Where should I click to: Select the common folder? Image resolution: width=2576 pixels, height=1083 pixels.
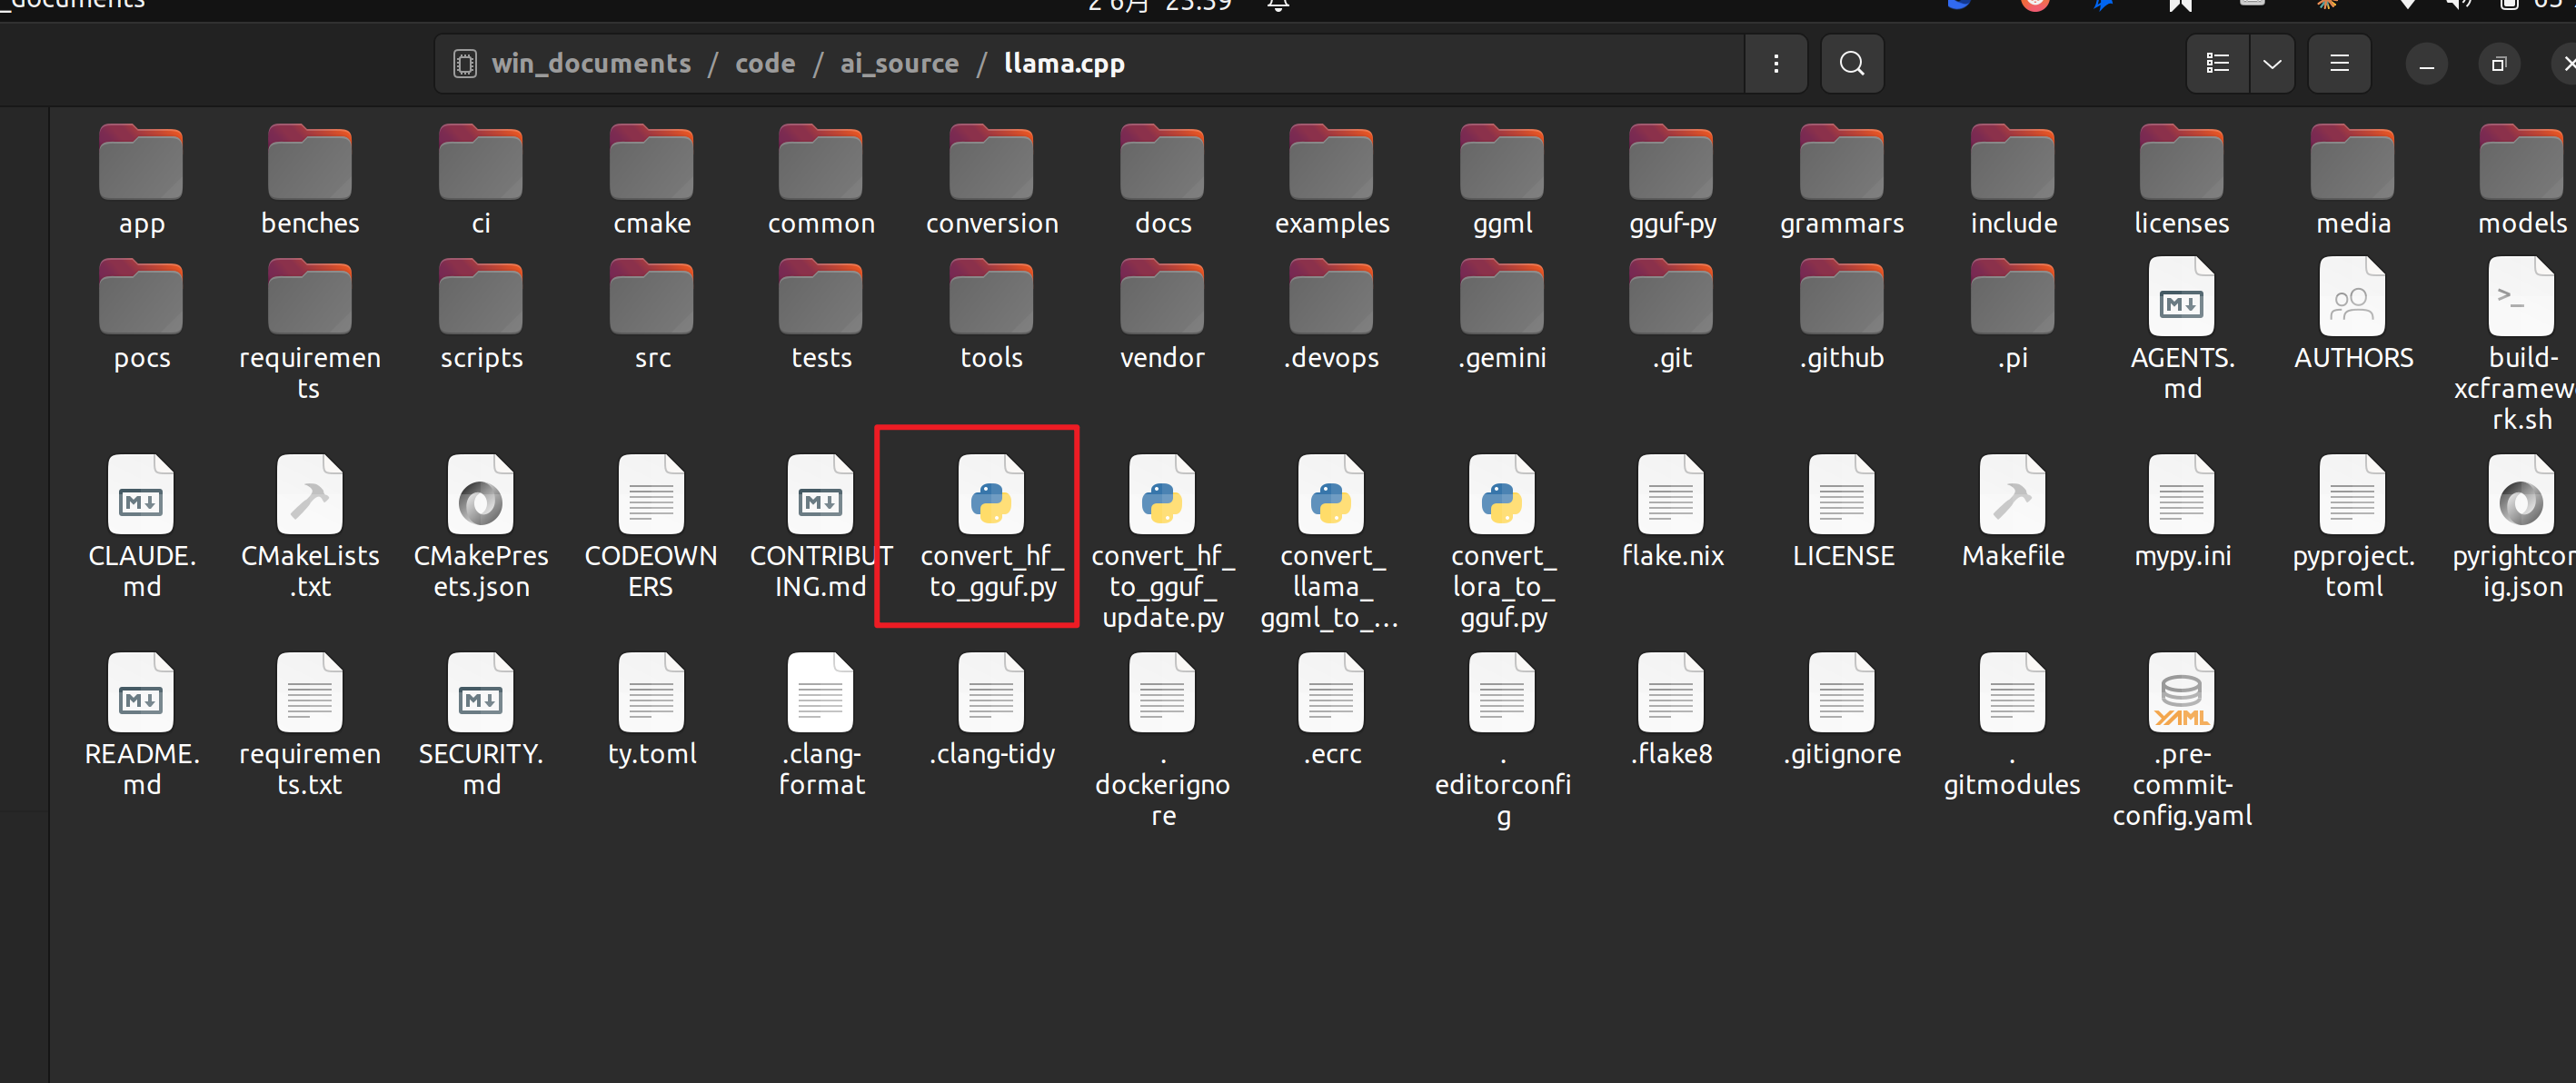pos(821,181)
